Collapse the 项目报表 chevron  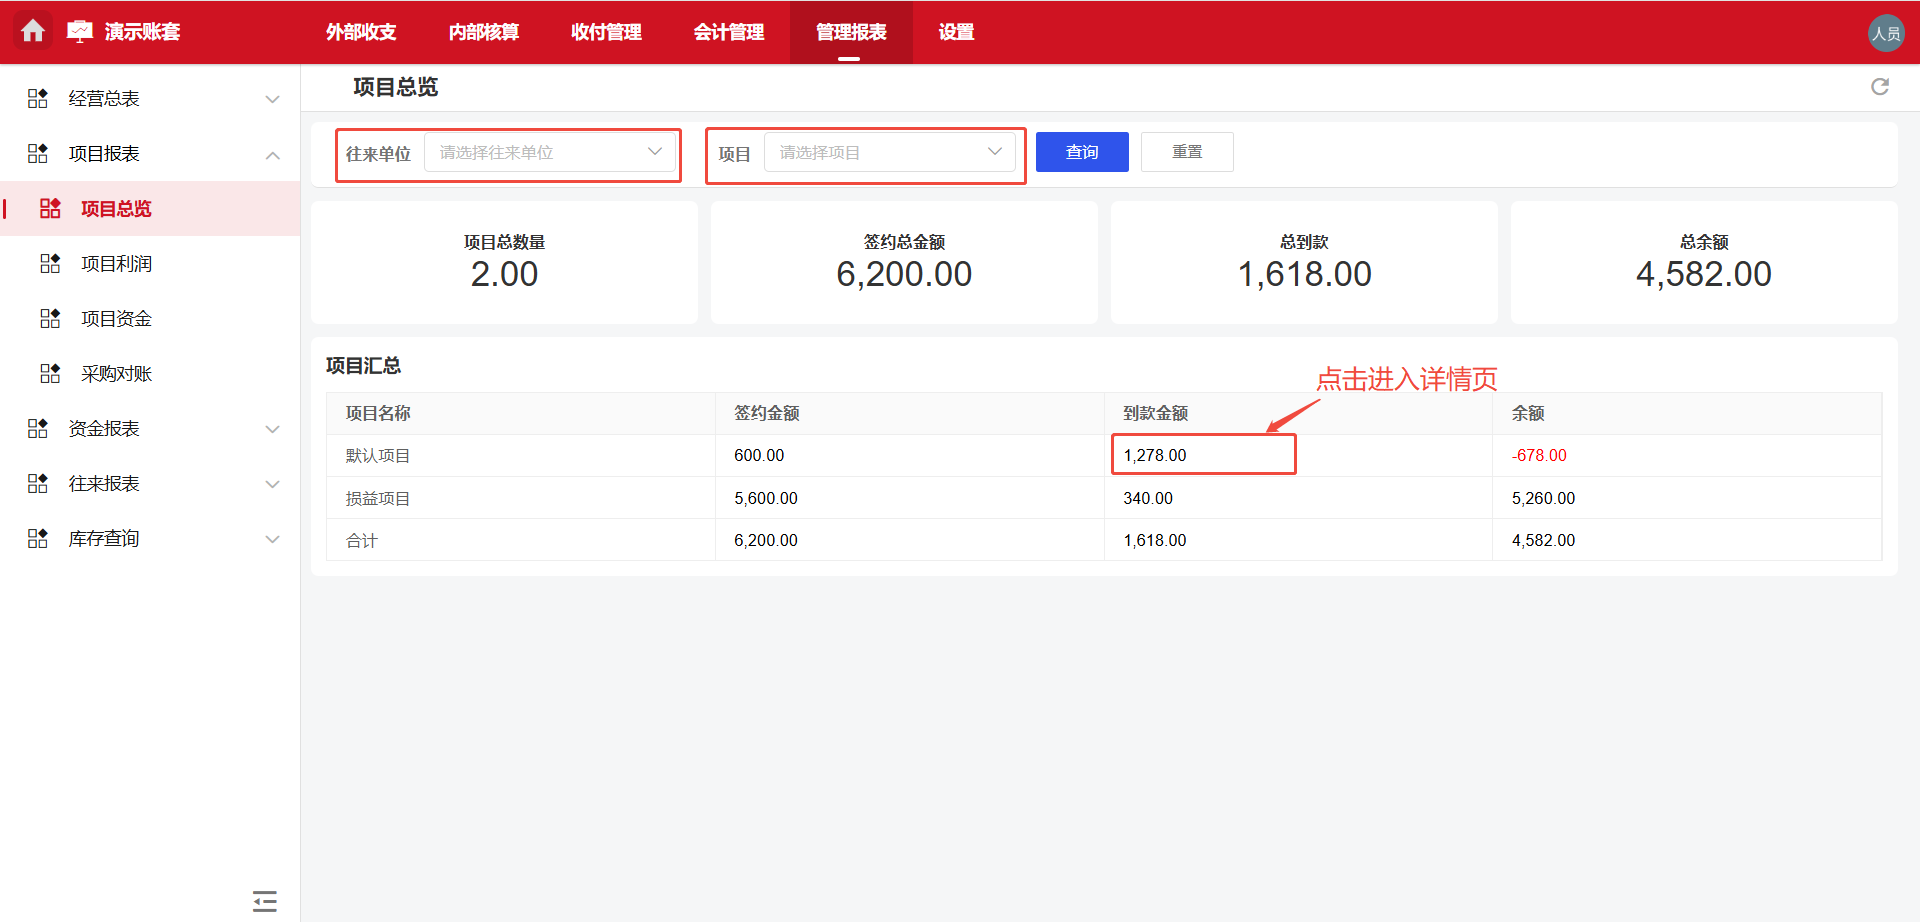pos(272,155)
